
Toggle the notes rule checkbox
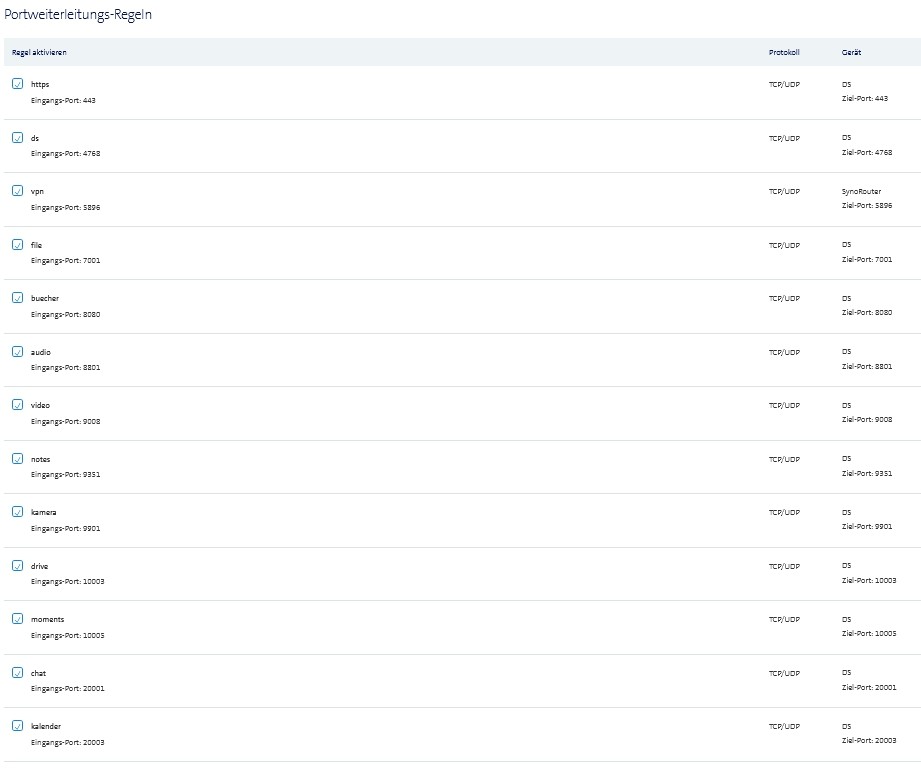click(17, 458)
